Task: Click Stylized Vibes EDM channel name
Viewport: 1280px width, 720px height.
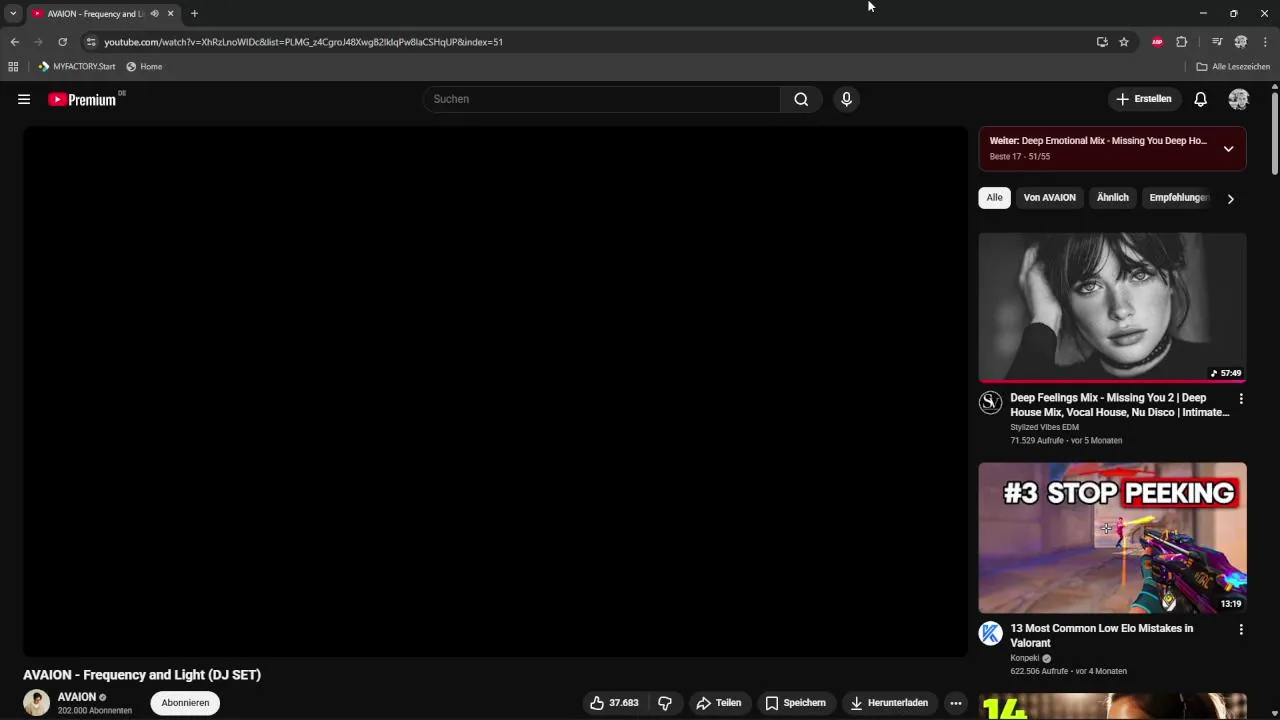Action: pyautogui.click(x=1044, y=427)
